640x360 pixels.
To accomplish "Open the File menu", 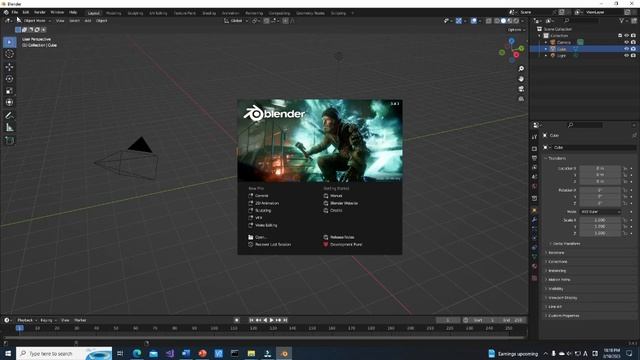I will click(x=15, y=13).
